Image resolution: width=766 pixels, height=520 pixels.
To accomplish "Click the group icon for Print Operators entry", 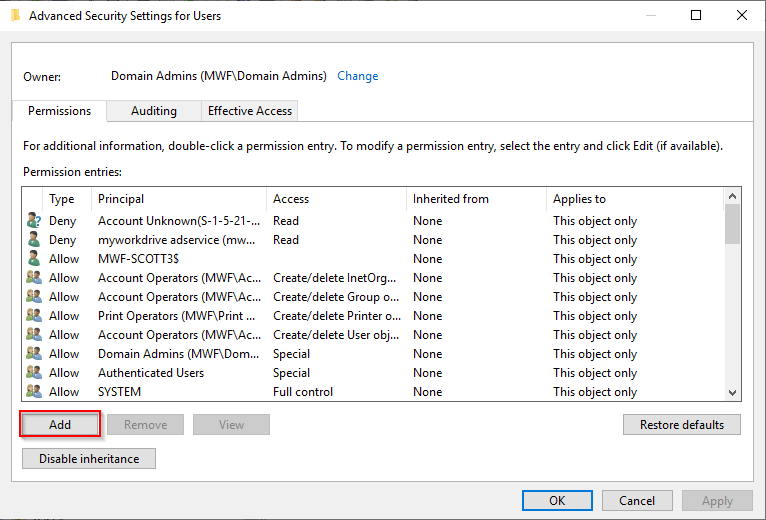I will (x=34, y=316).
